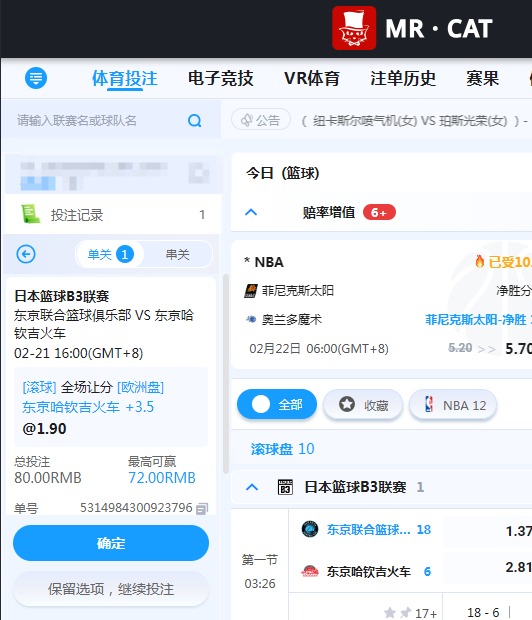This screenshot has width=532, height=620.
Task: Open the 注单历史 tab
Action: click(x=403, y=78)
